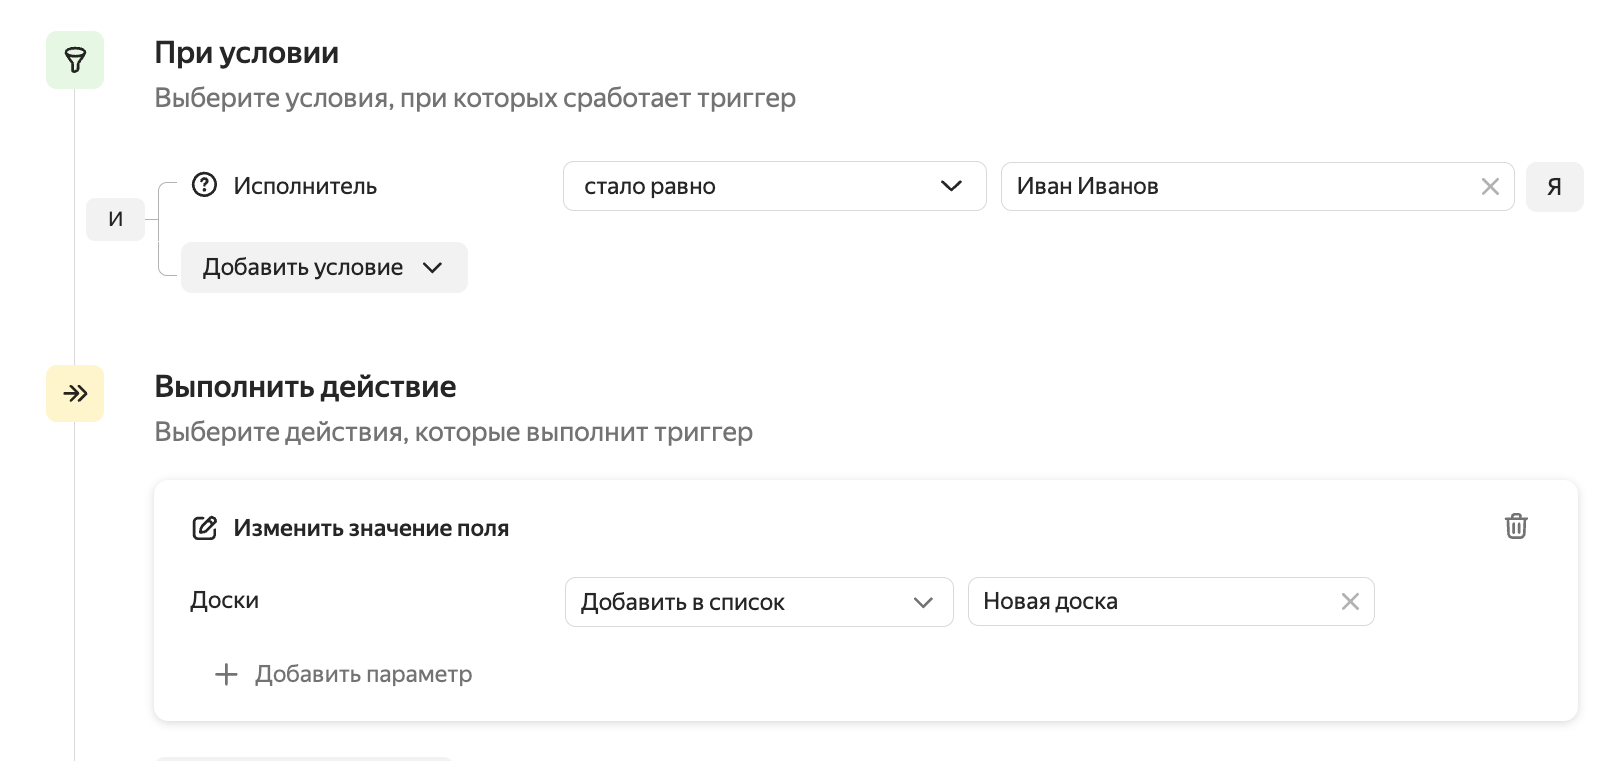Open the Добавить в список dropdown
This screenshot has height=761, width=1610.
(x=758, y=602)
